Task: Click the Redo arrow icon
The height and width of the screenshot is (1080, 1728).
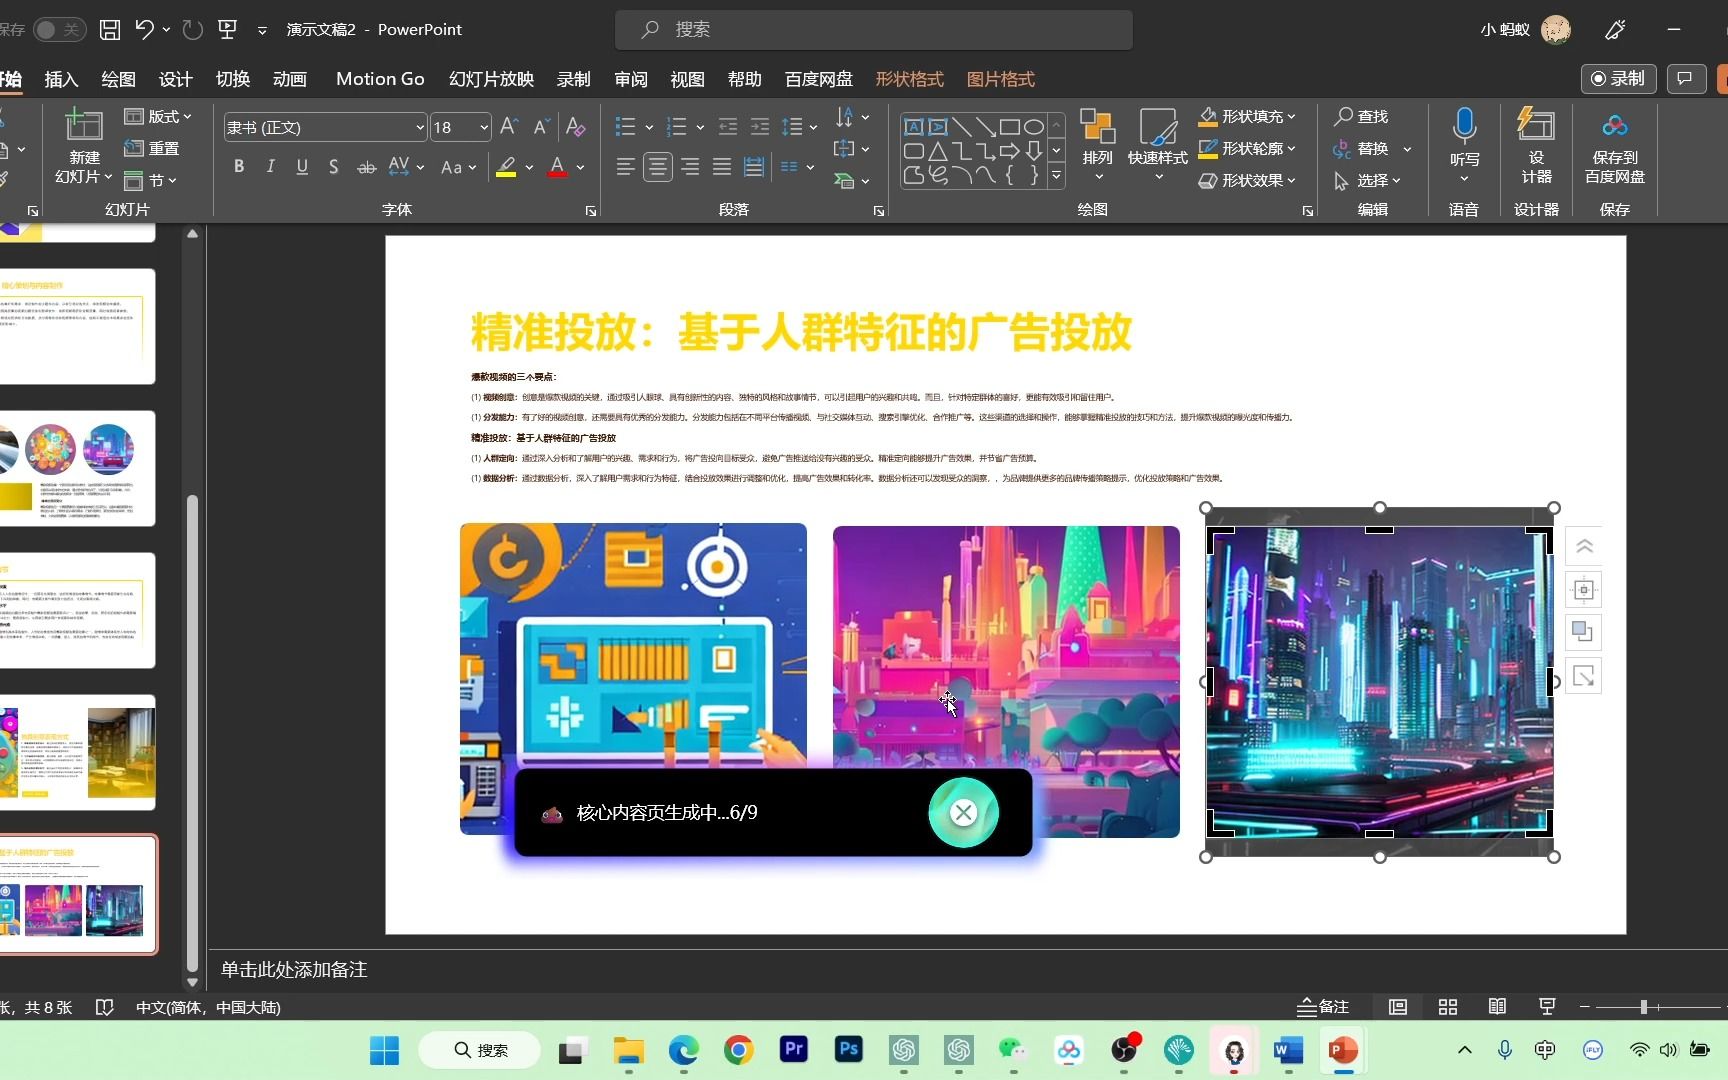Action: coord(193,30)
